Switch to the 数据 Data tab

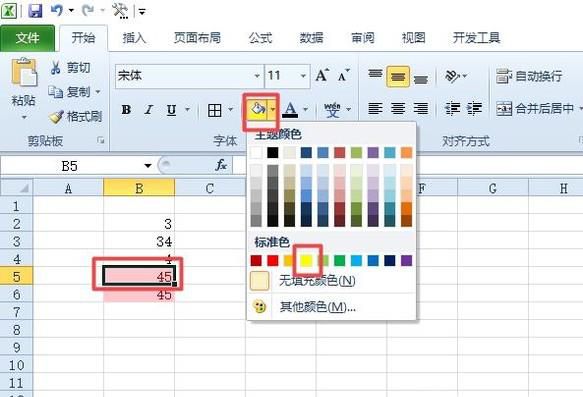(311, 38)
